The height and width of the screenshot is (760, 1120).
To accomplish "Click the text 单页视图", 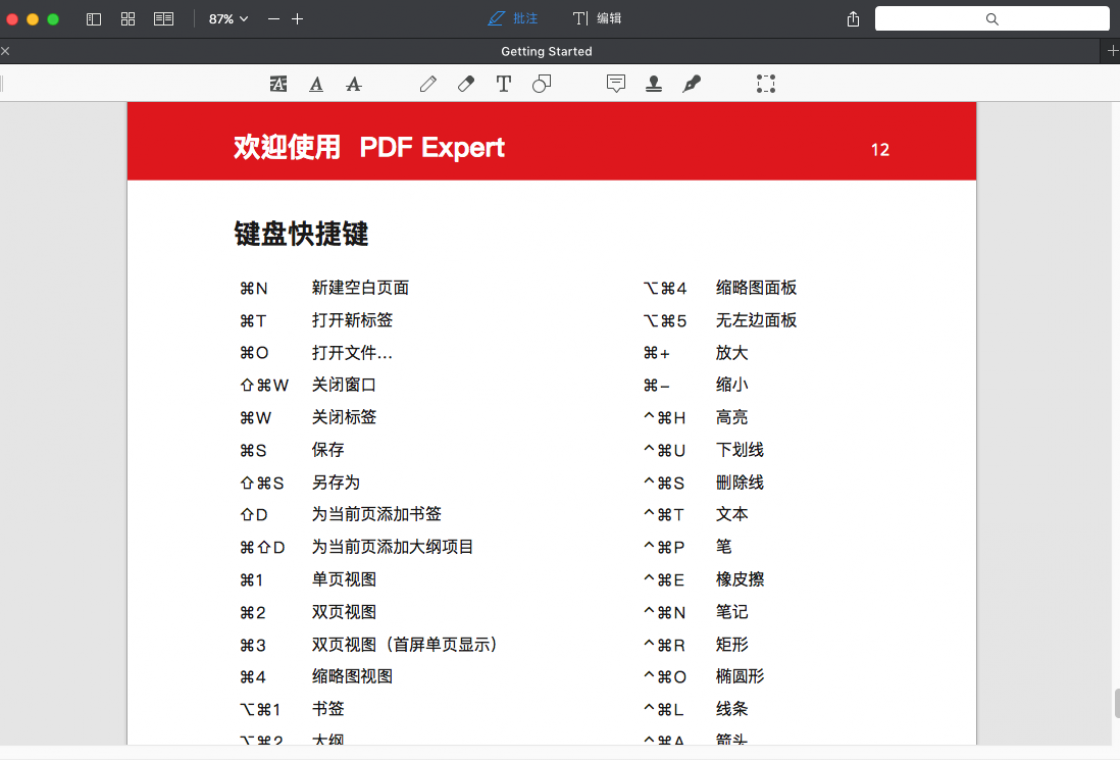I will point(344,579).
